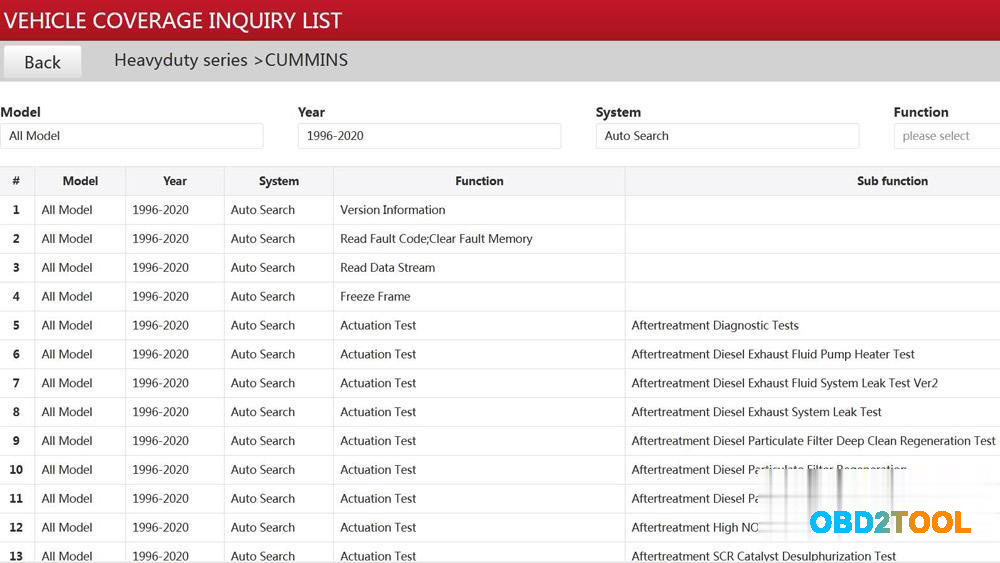Select the Freeze Frame function row

point(375,297)
